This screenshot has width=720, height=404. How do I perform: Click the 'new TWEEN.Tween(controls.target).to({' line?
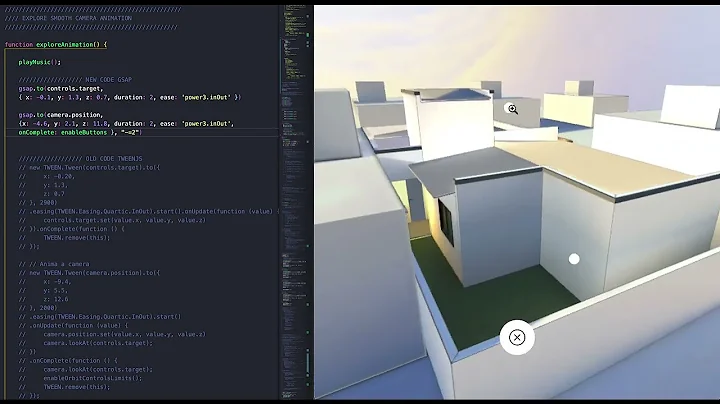(x=89, y=168)
